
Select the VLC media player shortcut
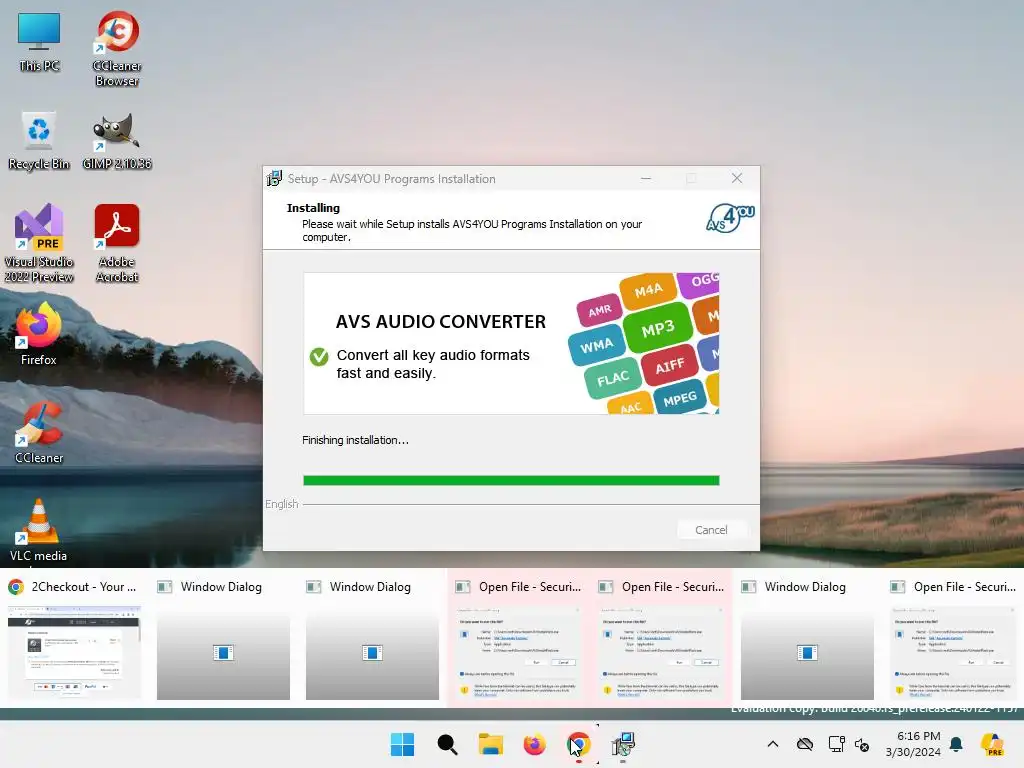pos(39,530)
